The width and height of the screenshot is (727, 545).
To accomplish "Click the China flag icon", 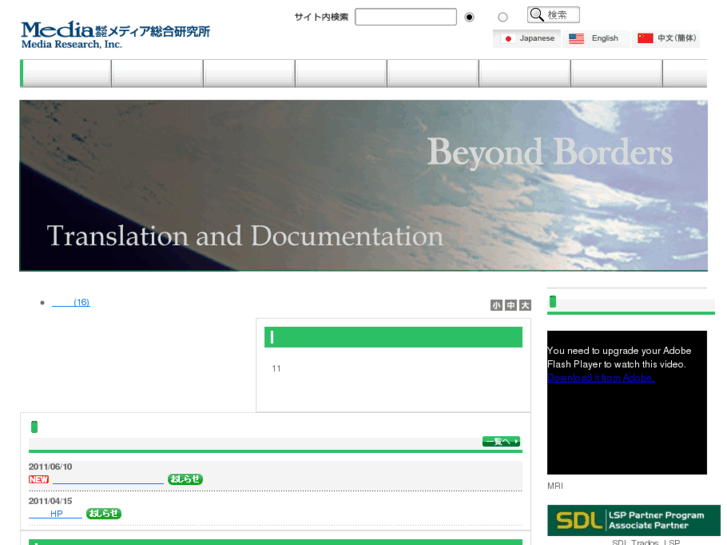I will pos(645,38).
